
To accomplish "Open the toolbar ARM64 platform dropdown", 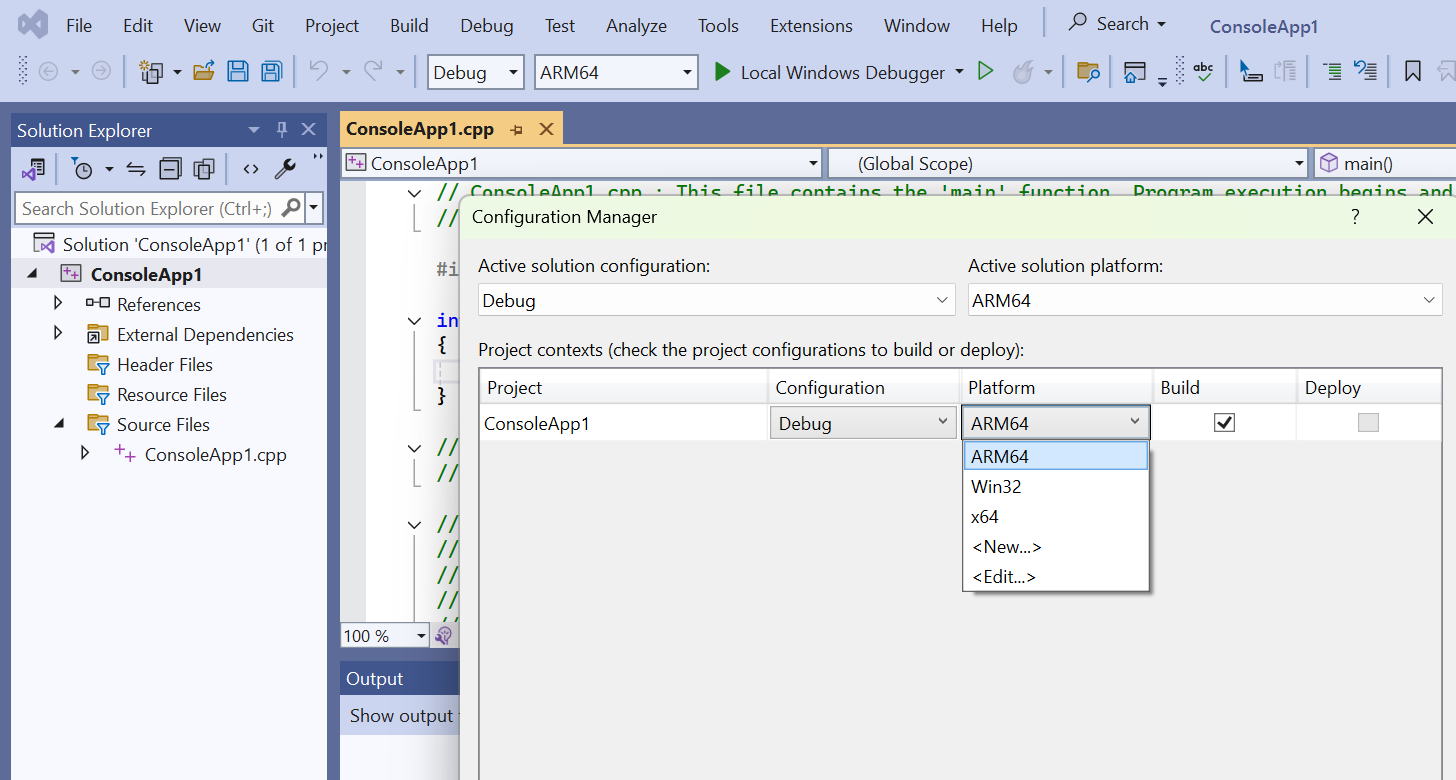I will (x=616, y=72).
